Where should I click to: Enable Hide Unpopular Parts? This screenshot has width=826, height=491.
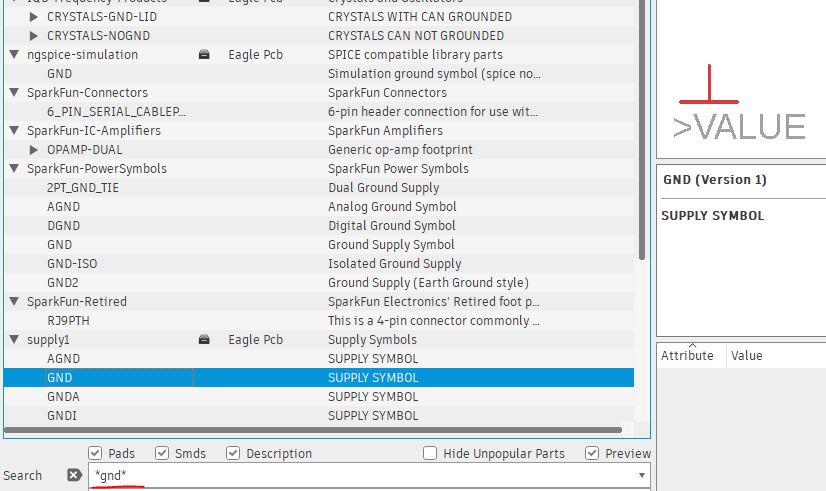(x=430, y=453)
